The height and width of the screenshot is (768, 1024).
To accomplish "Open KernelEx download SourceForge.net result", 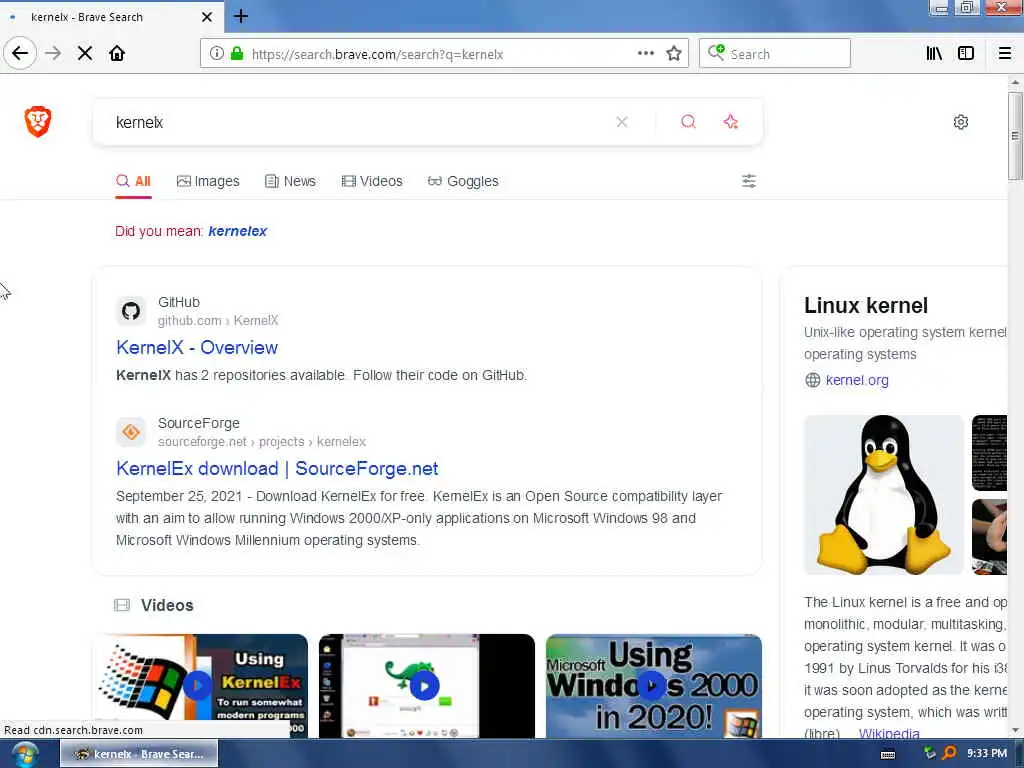I will (278, 468).
